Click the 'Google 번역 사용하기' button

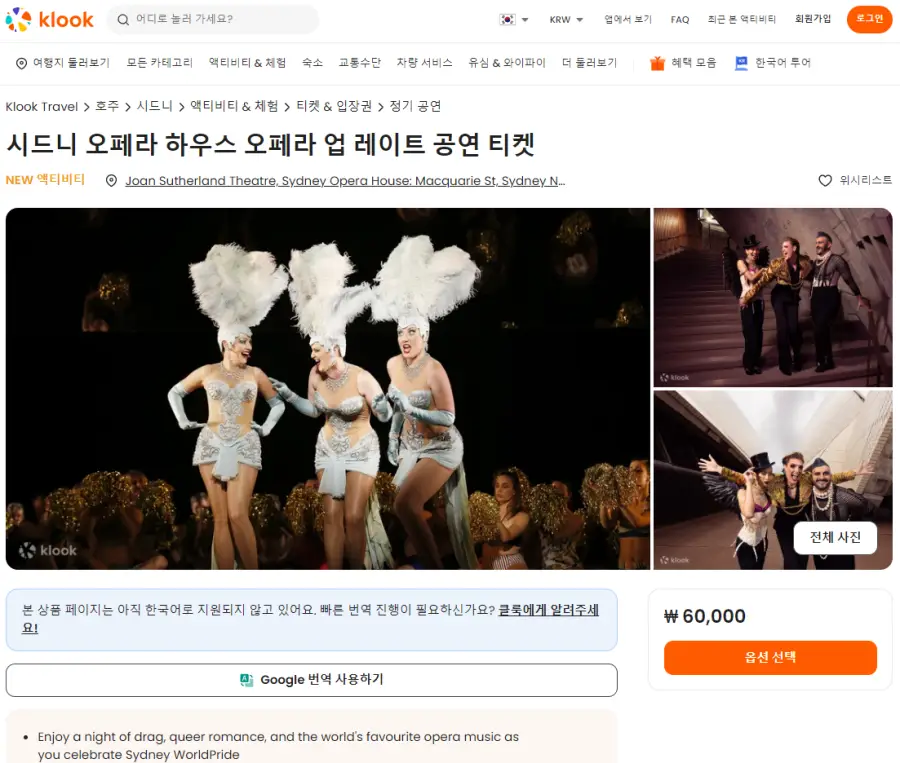(x=312, y=680)
